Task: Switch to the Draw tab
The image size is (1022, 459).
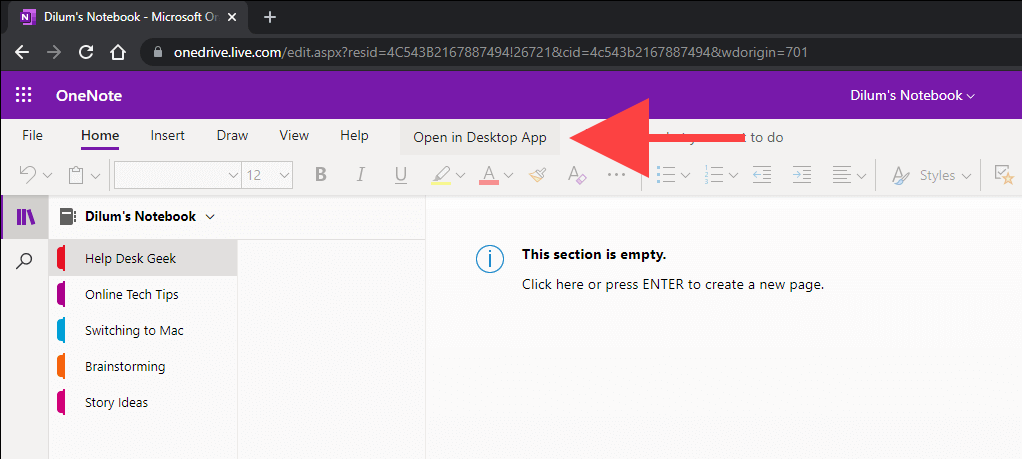Action: pos(232,136)
